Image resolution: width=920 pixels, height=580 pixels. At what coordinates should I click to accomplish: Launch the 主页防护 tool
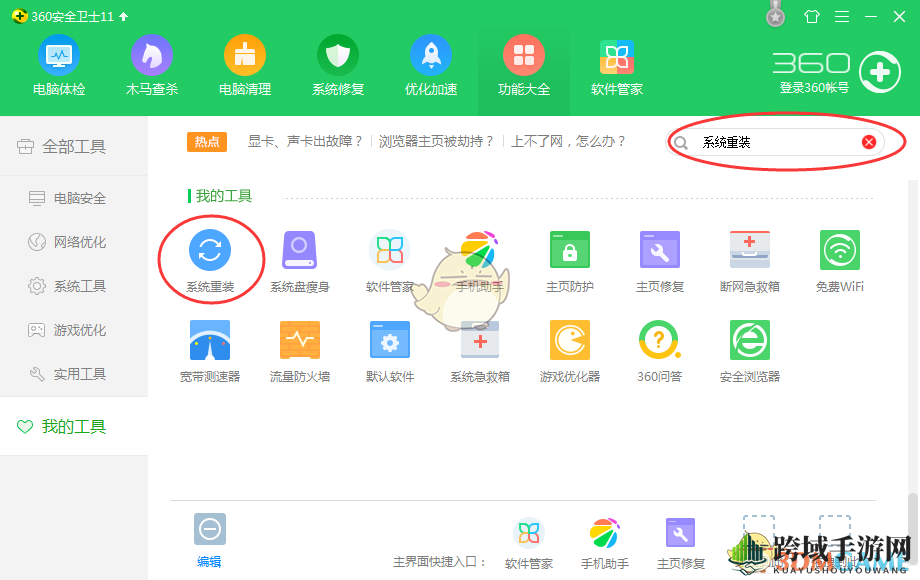click(570, 262)
